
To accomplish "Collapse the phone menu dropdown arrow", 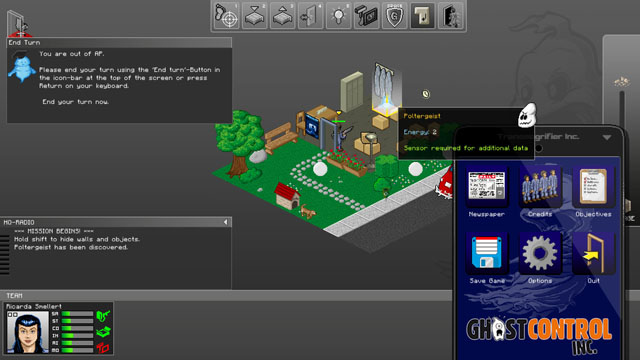I will pyautogui.click(x=607, y=138).
